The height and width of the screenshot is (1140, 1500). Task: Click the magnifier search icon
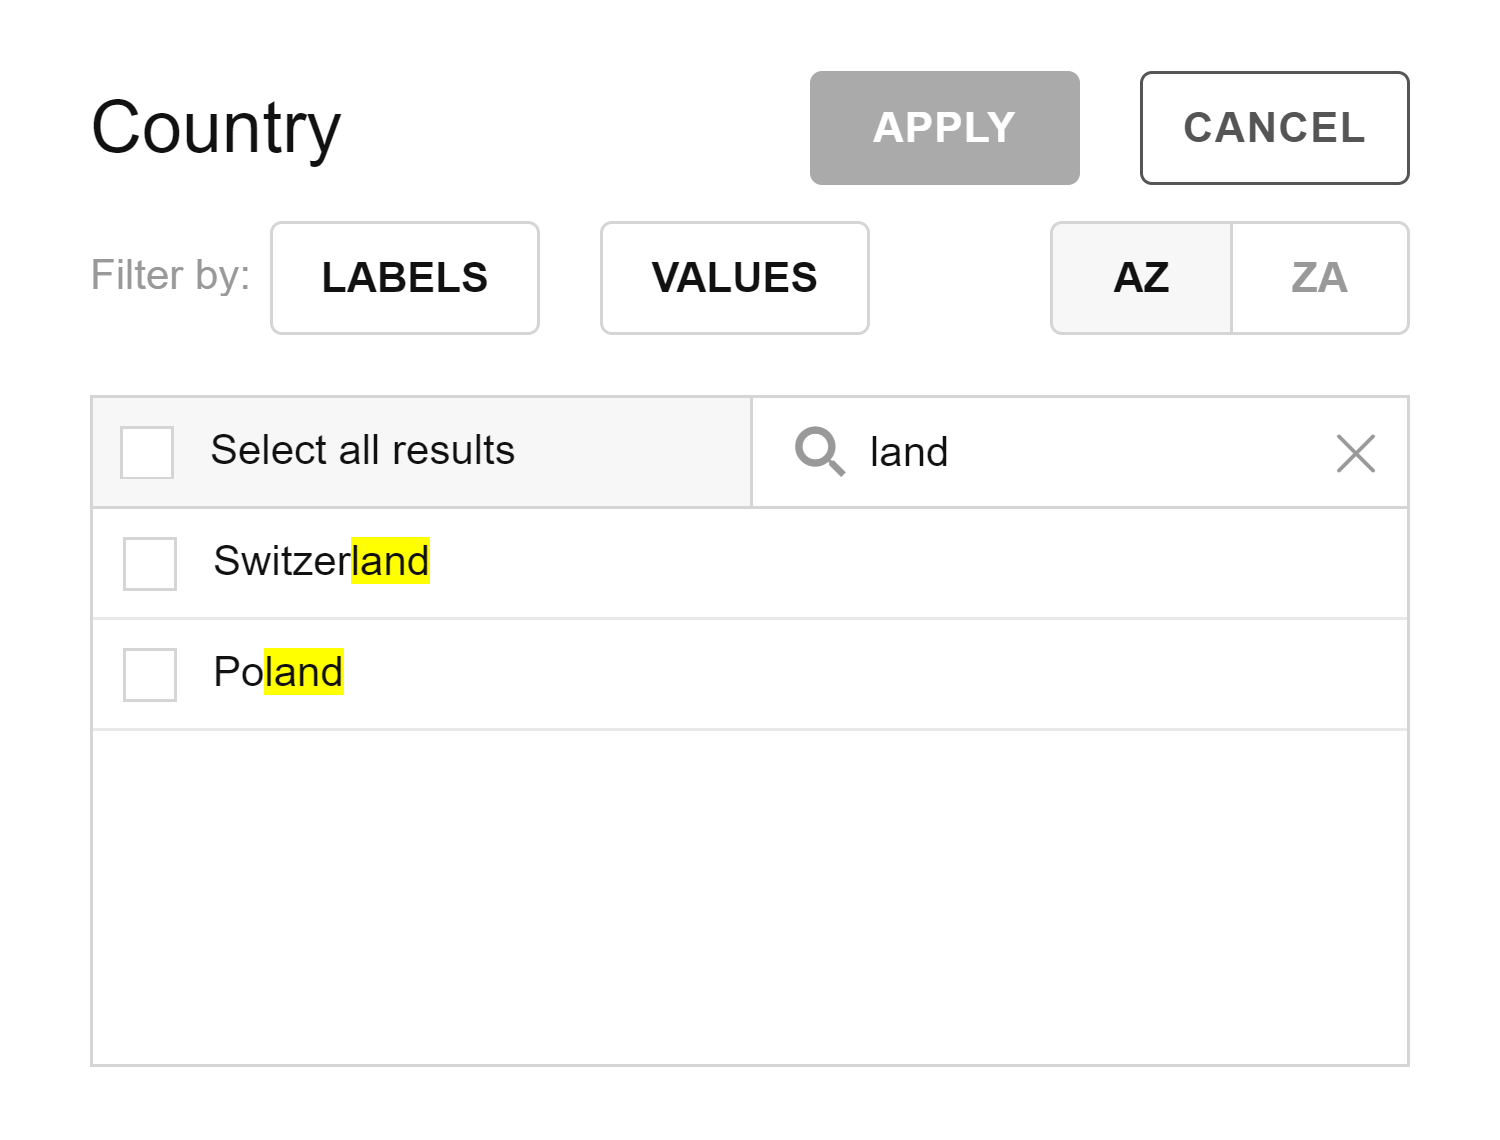[x=819, y=451]
